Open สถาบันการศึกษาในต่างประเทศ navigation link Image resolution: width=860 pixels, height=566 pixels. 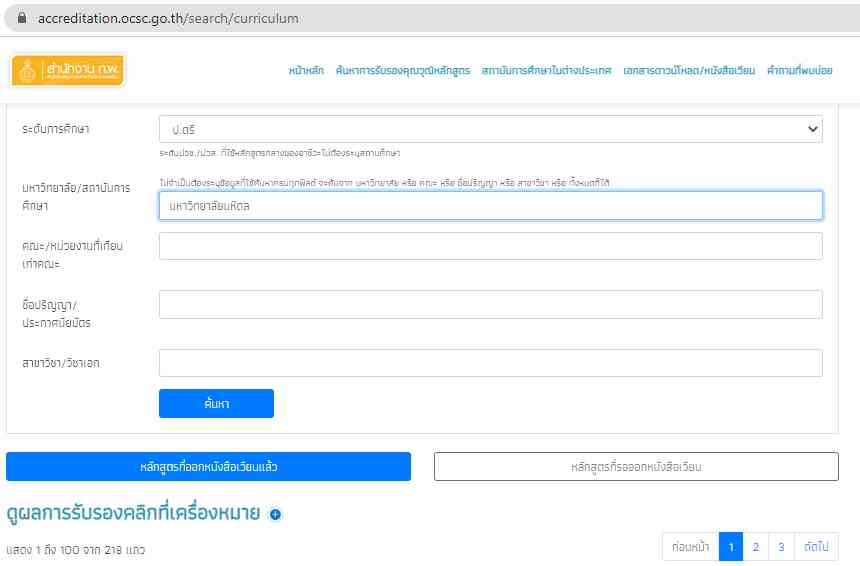pyautogui.click(x=546, y=71)
